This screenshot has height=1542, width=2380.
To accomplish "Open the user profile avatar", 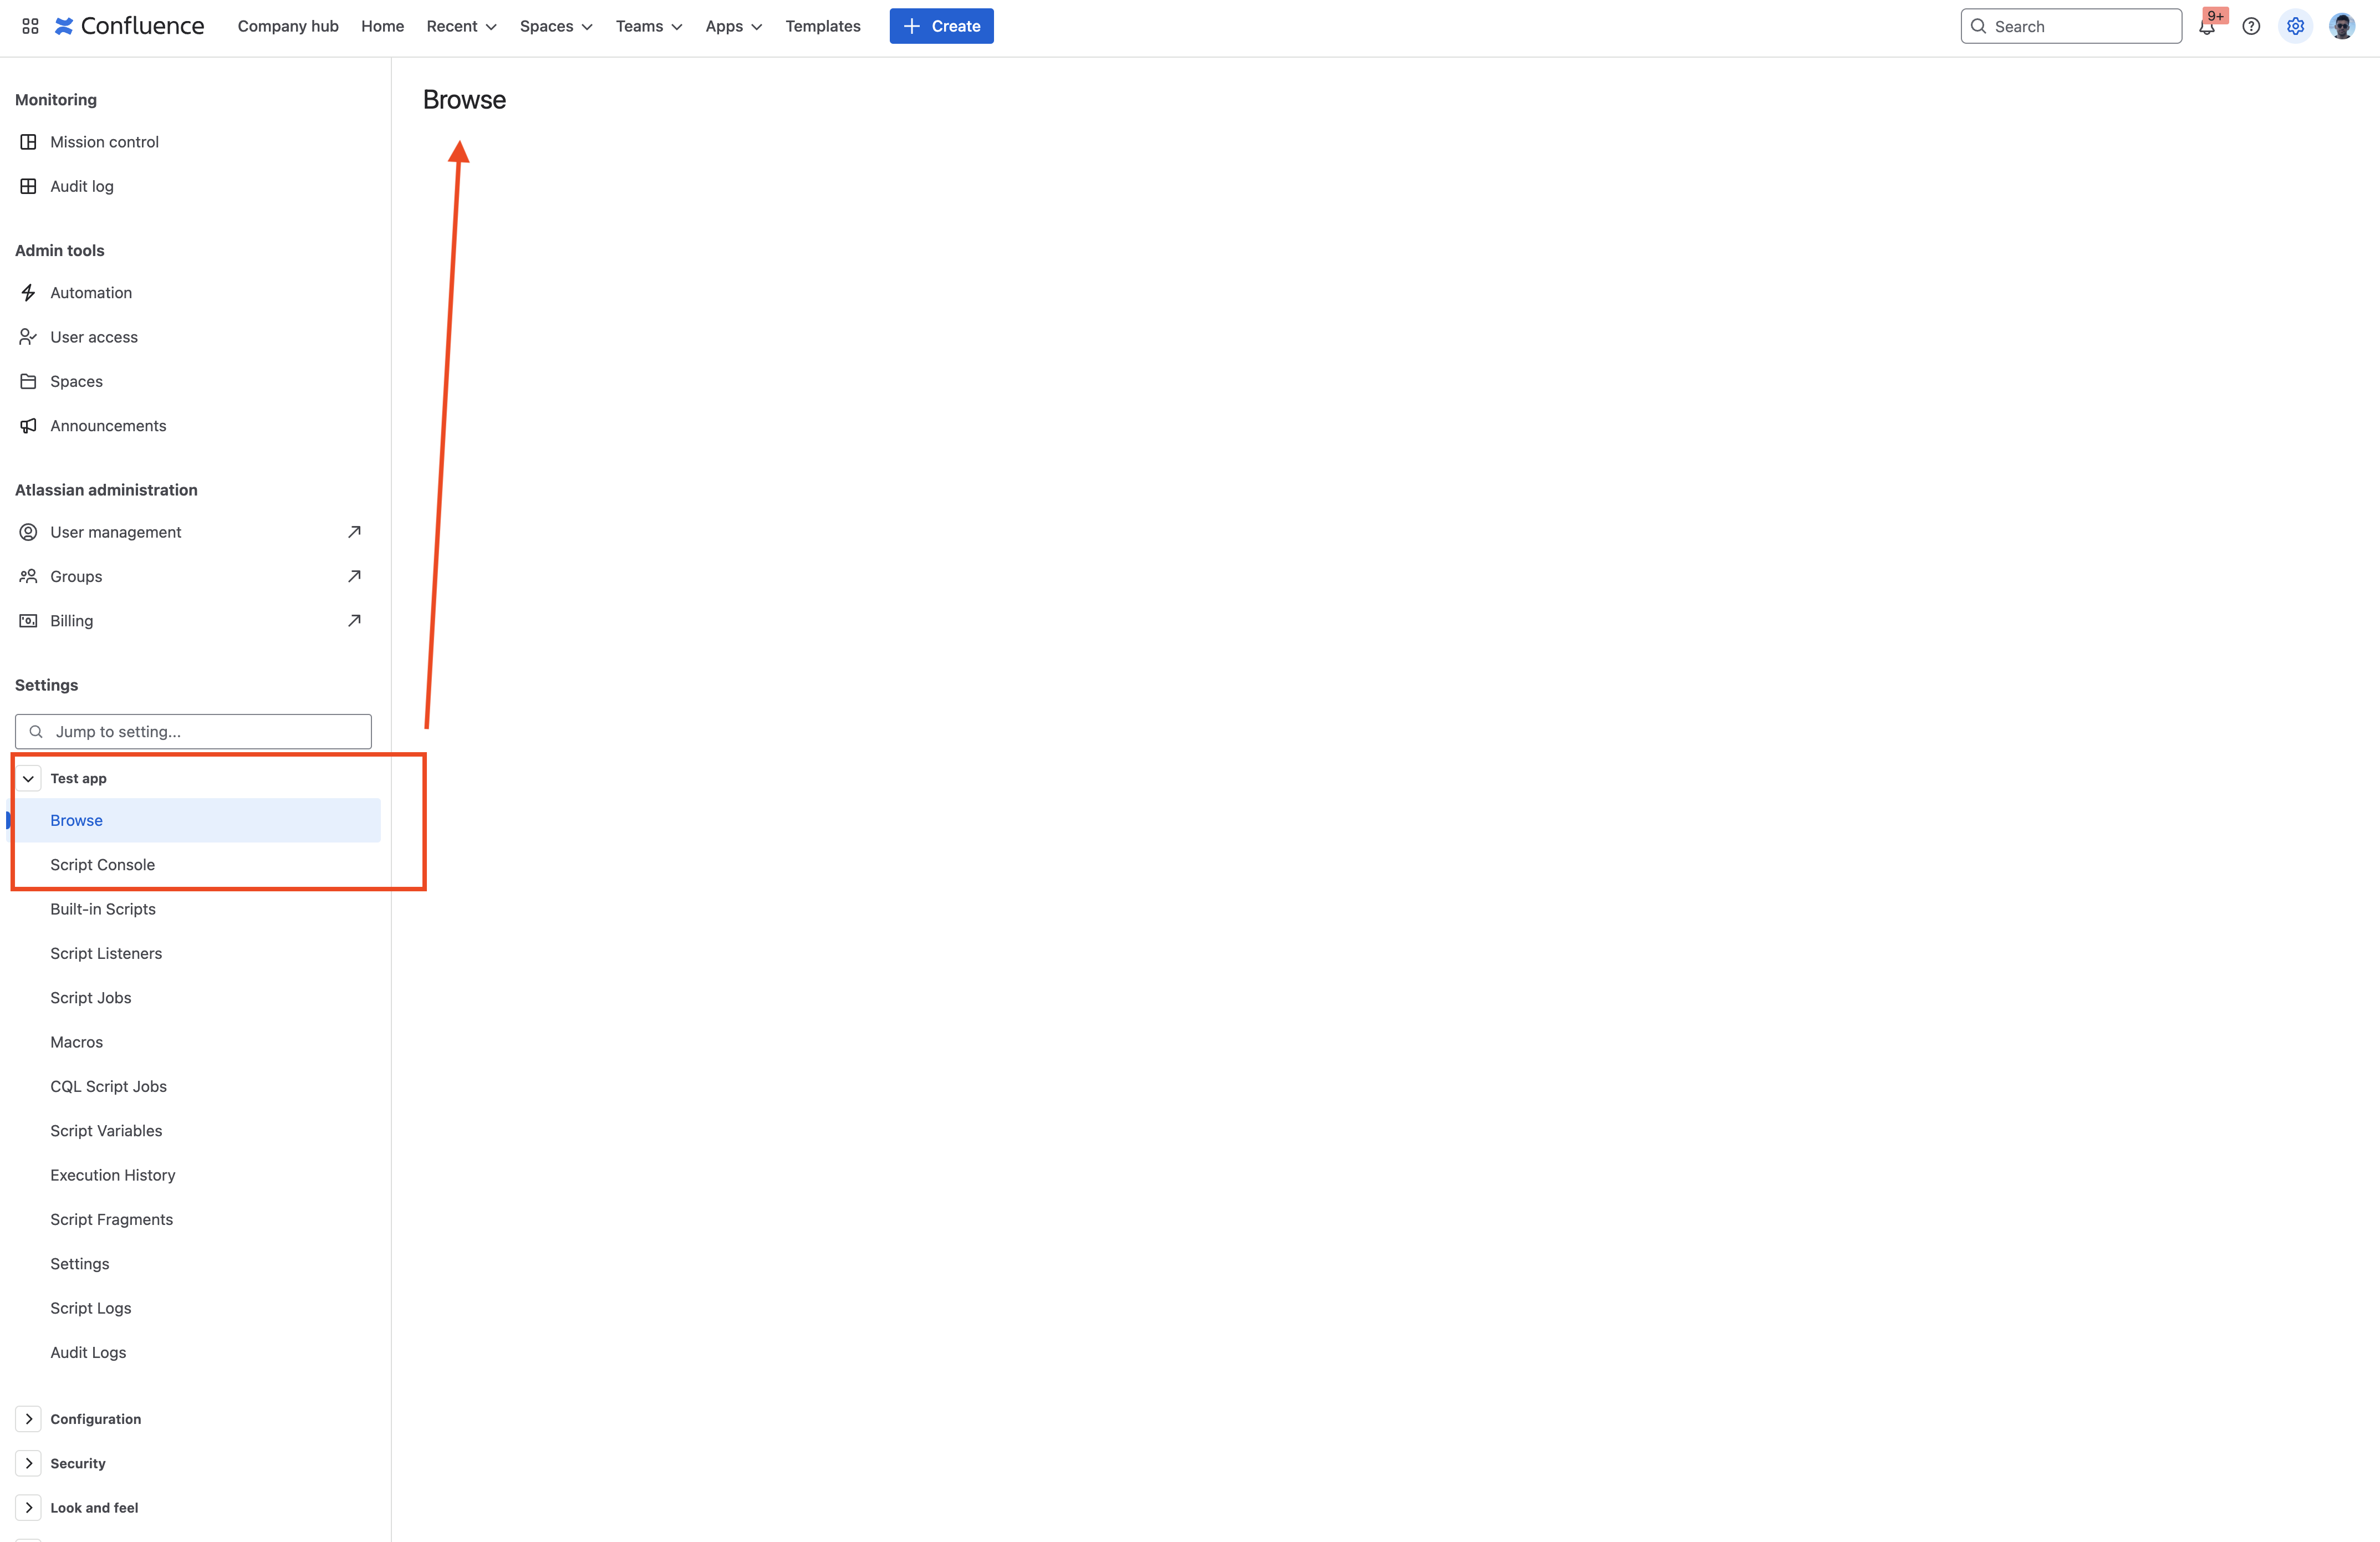I will (x=2342, y=27).
